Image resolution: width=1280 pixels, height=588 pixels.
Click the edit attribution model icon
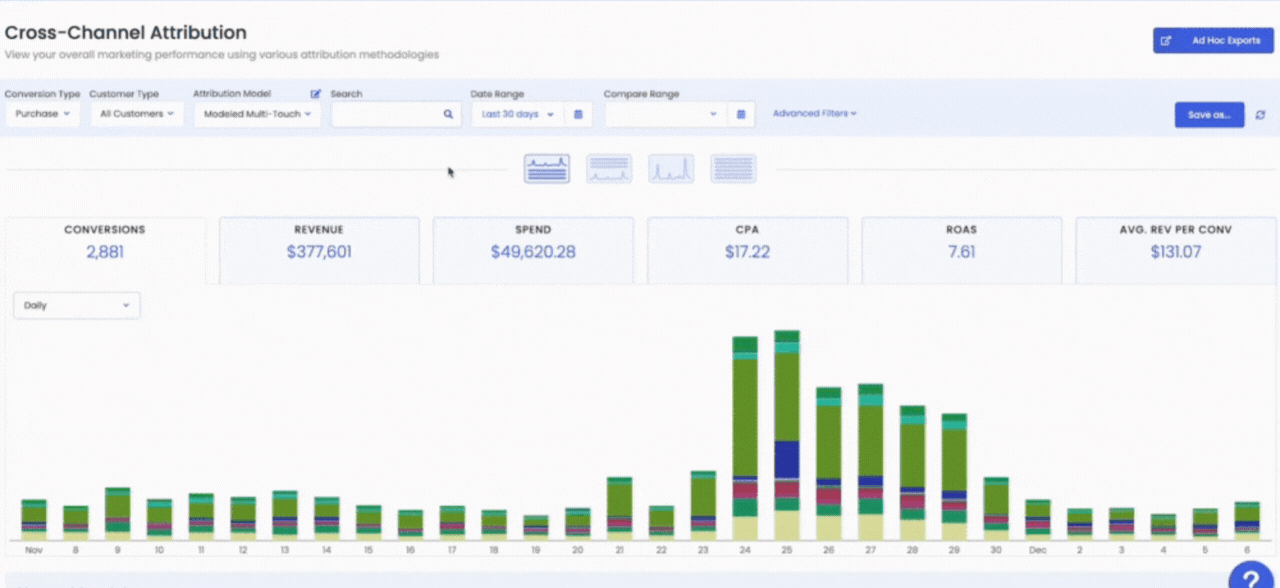point(316,94)
